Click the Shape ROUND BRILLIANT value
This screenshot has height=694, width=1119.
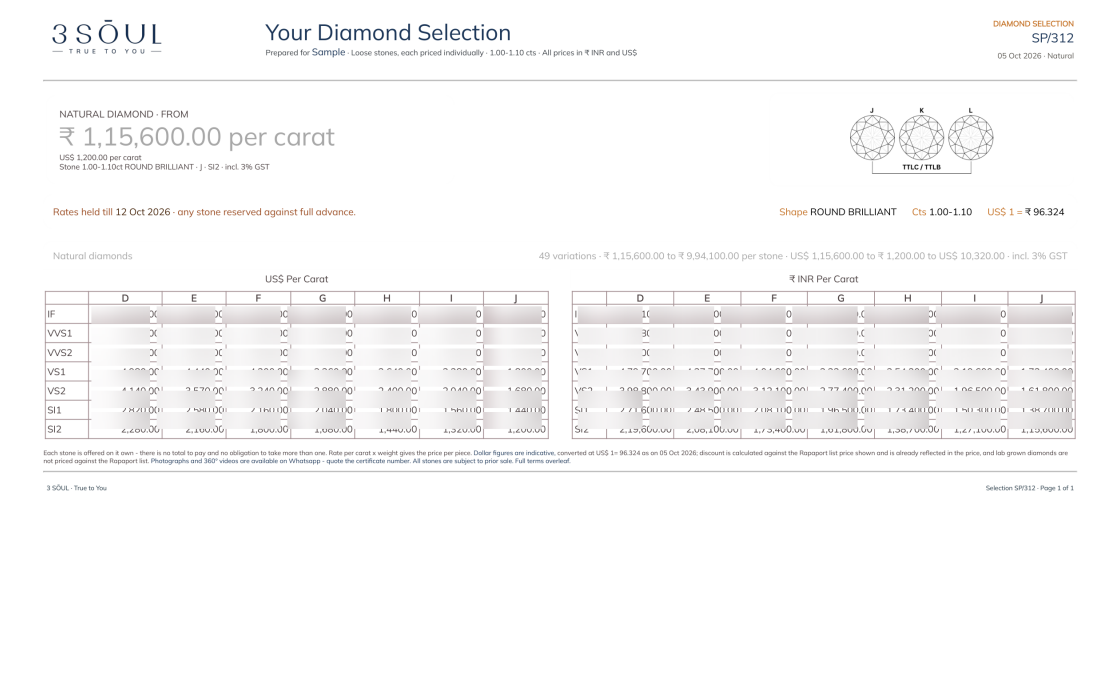(x=837, y=212)
